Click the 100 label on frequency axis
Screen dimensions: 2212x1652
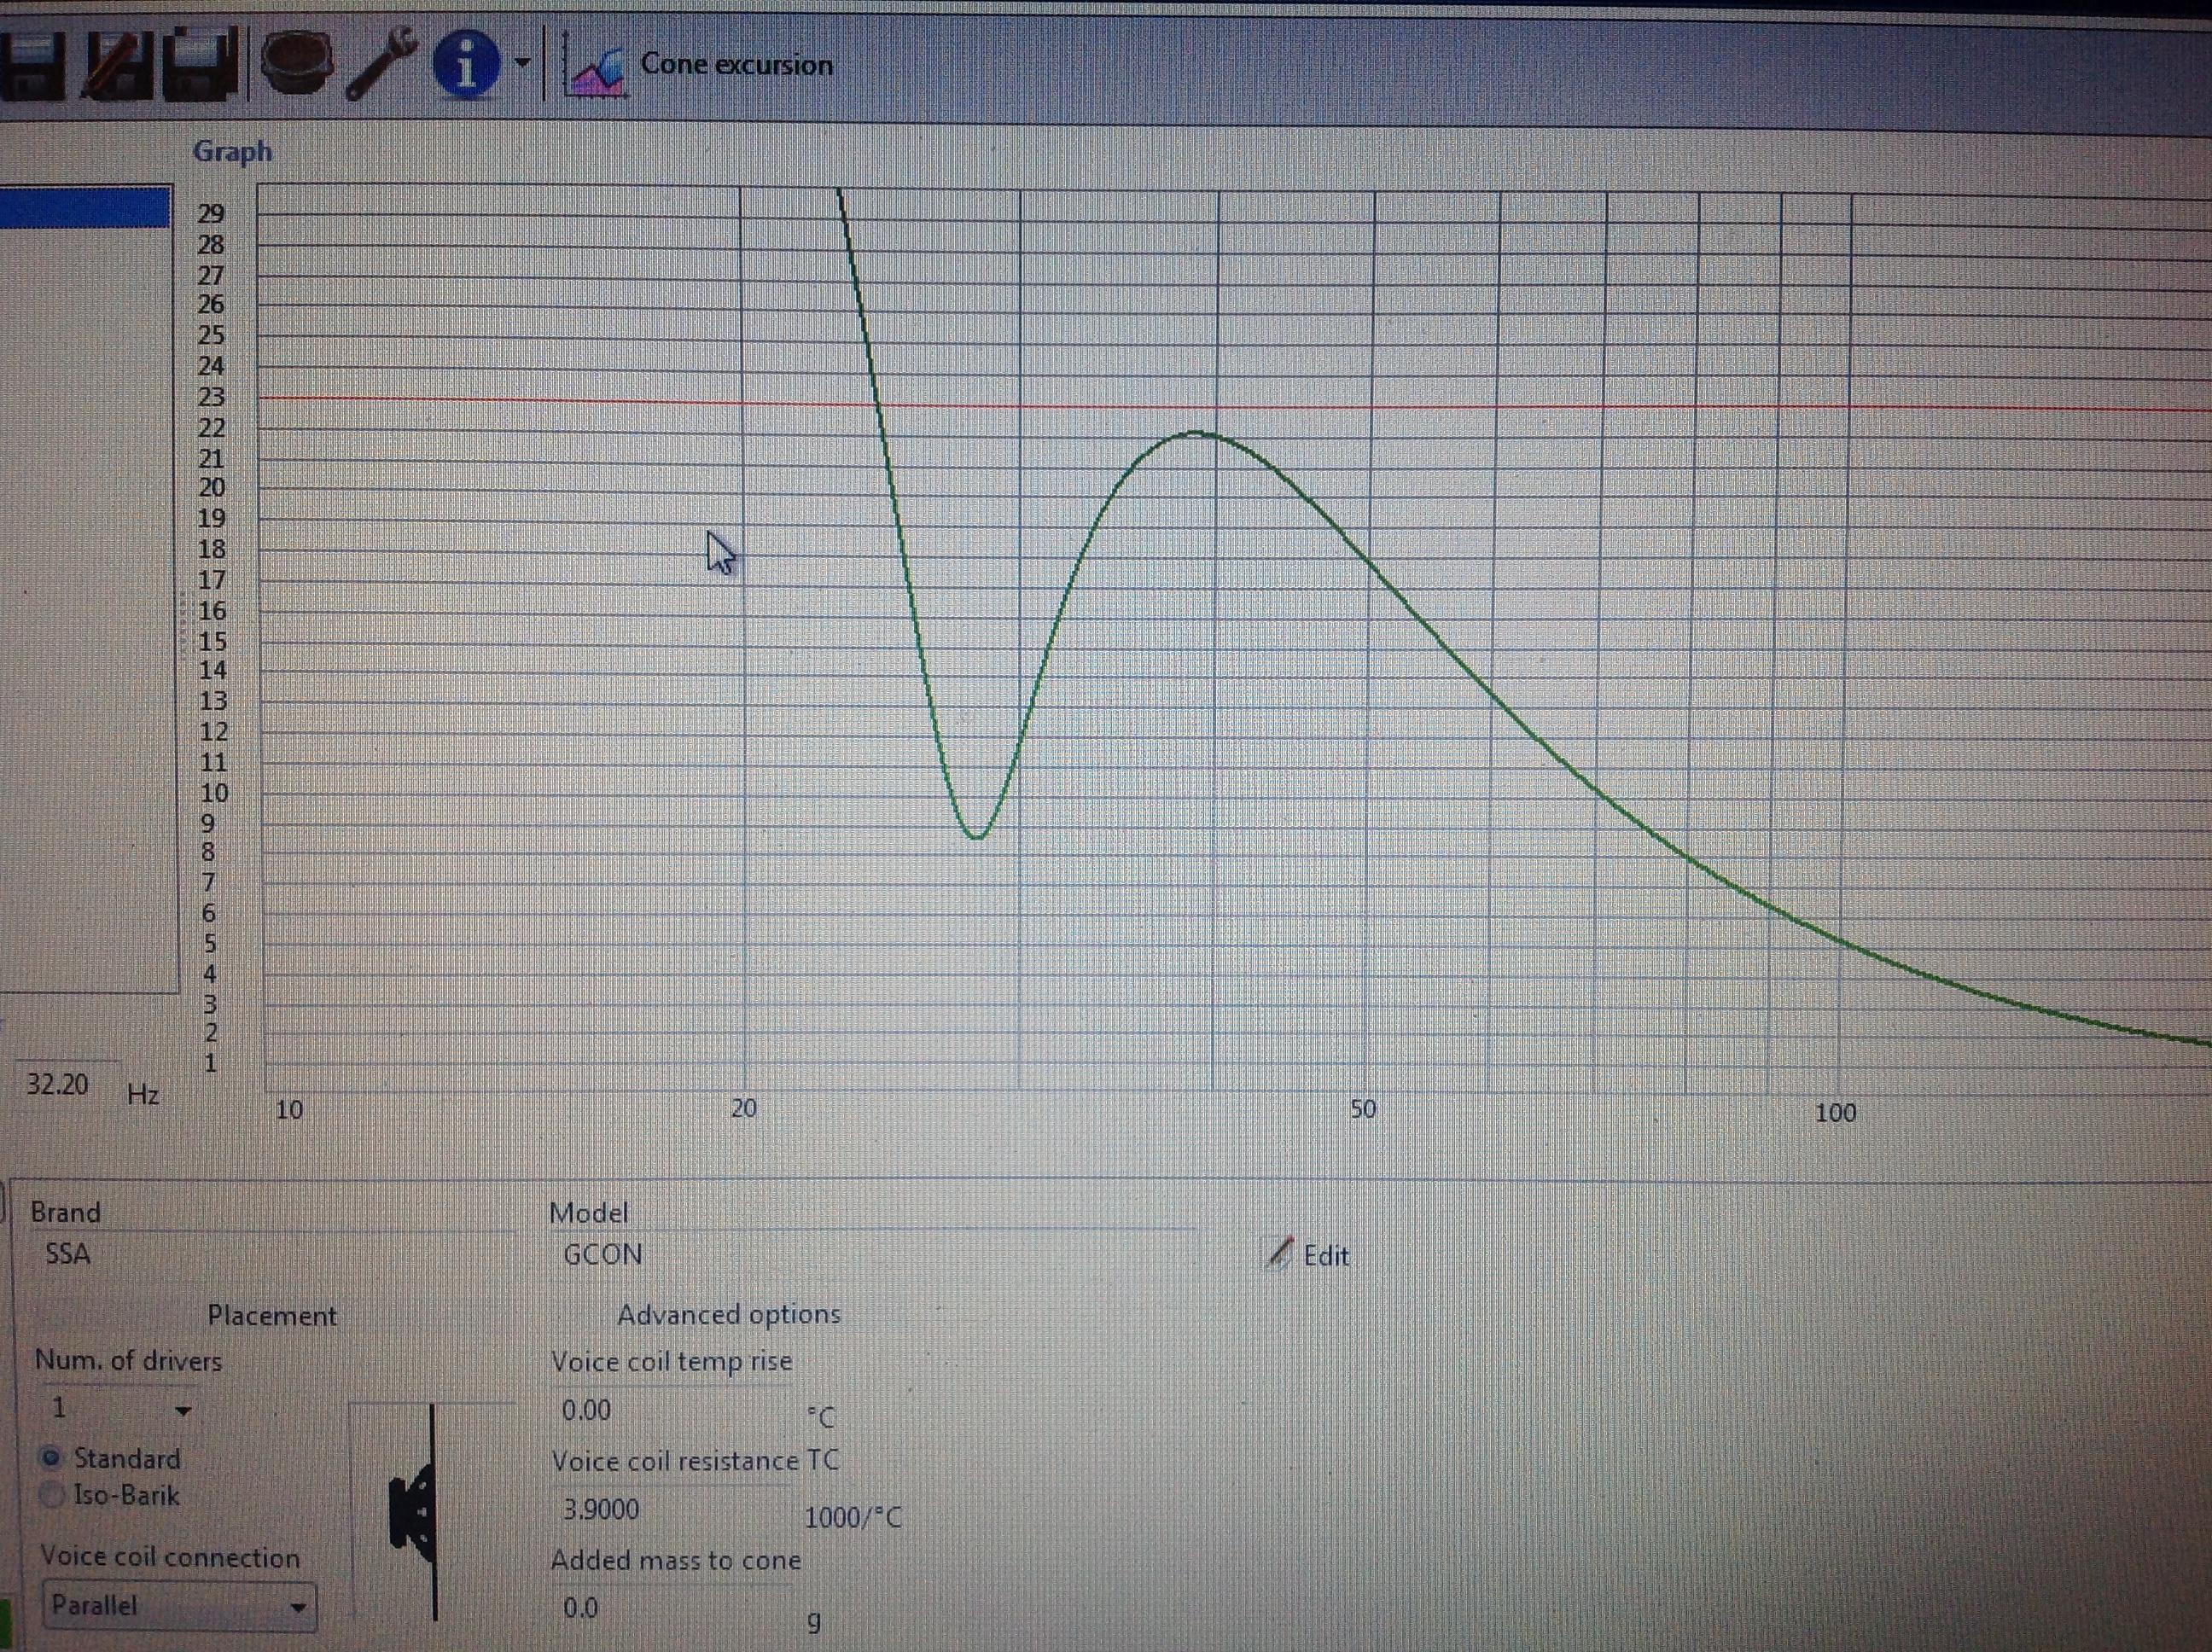1835,1112
